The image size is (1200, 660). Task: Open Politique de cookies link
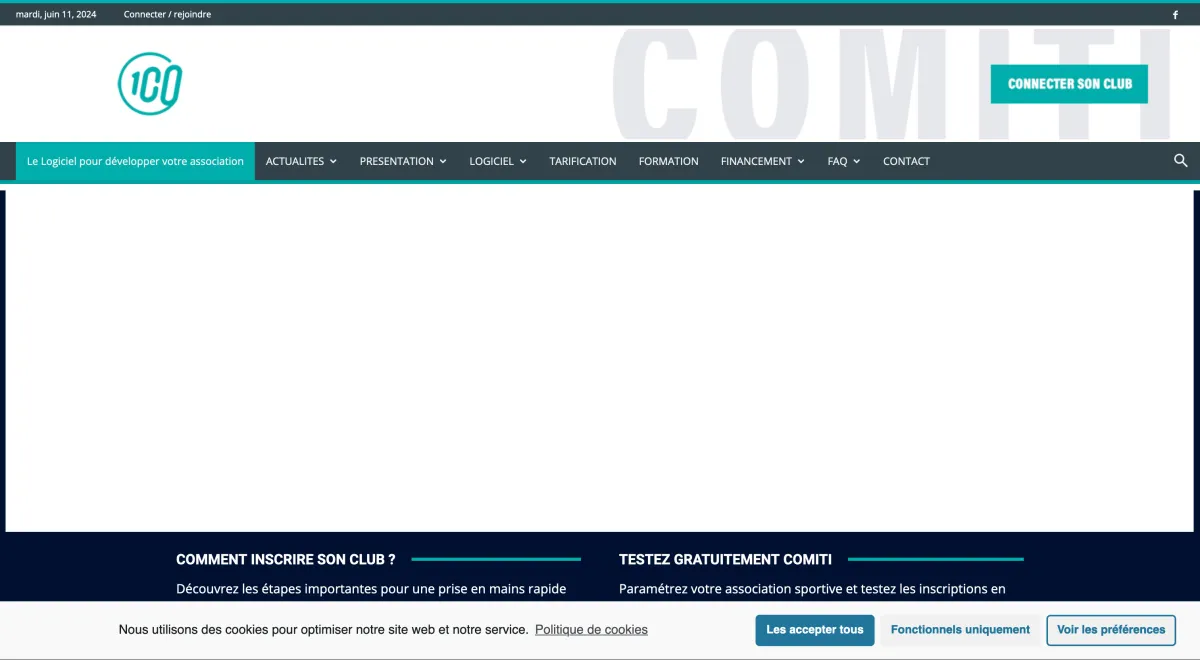click(x=591, y=630)
